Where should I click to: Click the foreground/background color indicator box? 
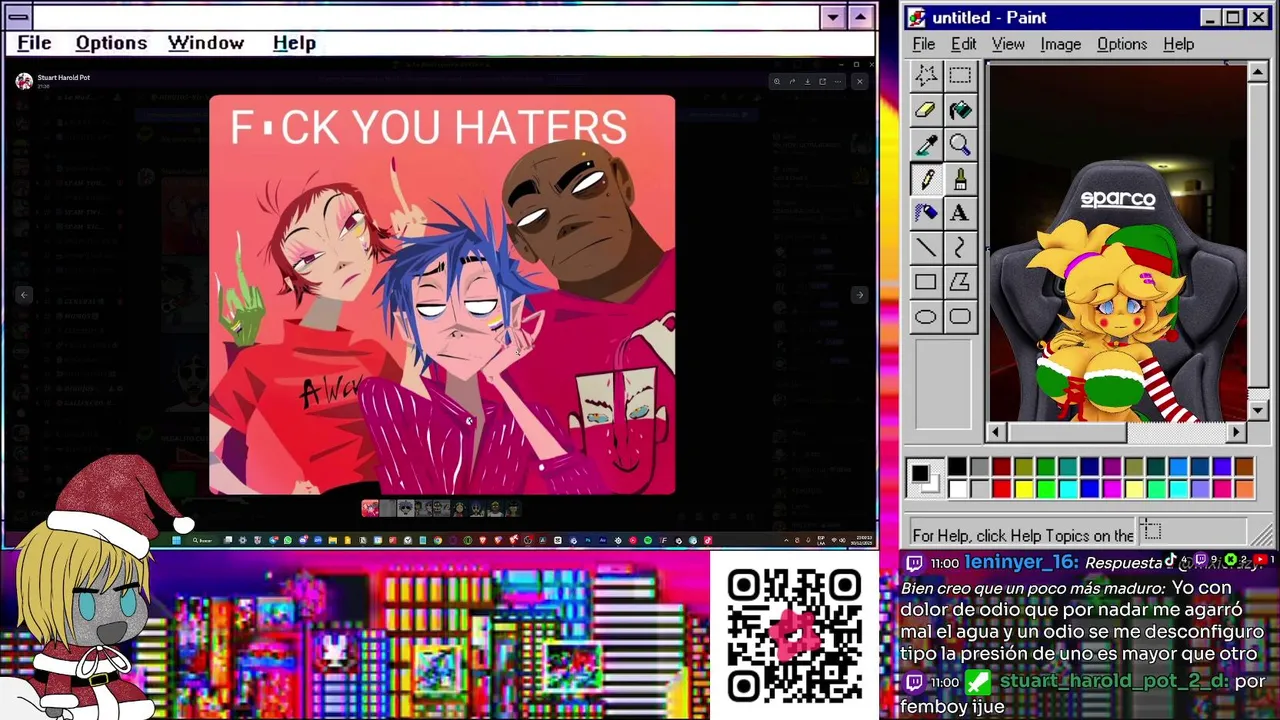point(924,478)
